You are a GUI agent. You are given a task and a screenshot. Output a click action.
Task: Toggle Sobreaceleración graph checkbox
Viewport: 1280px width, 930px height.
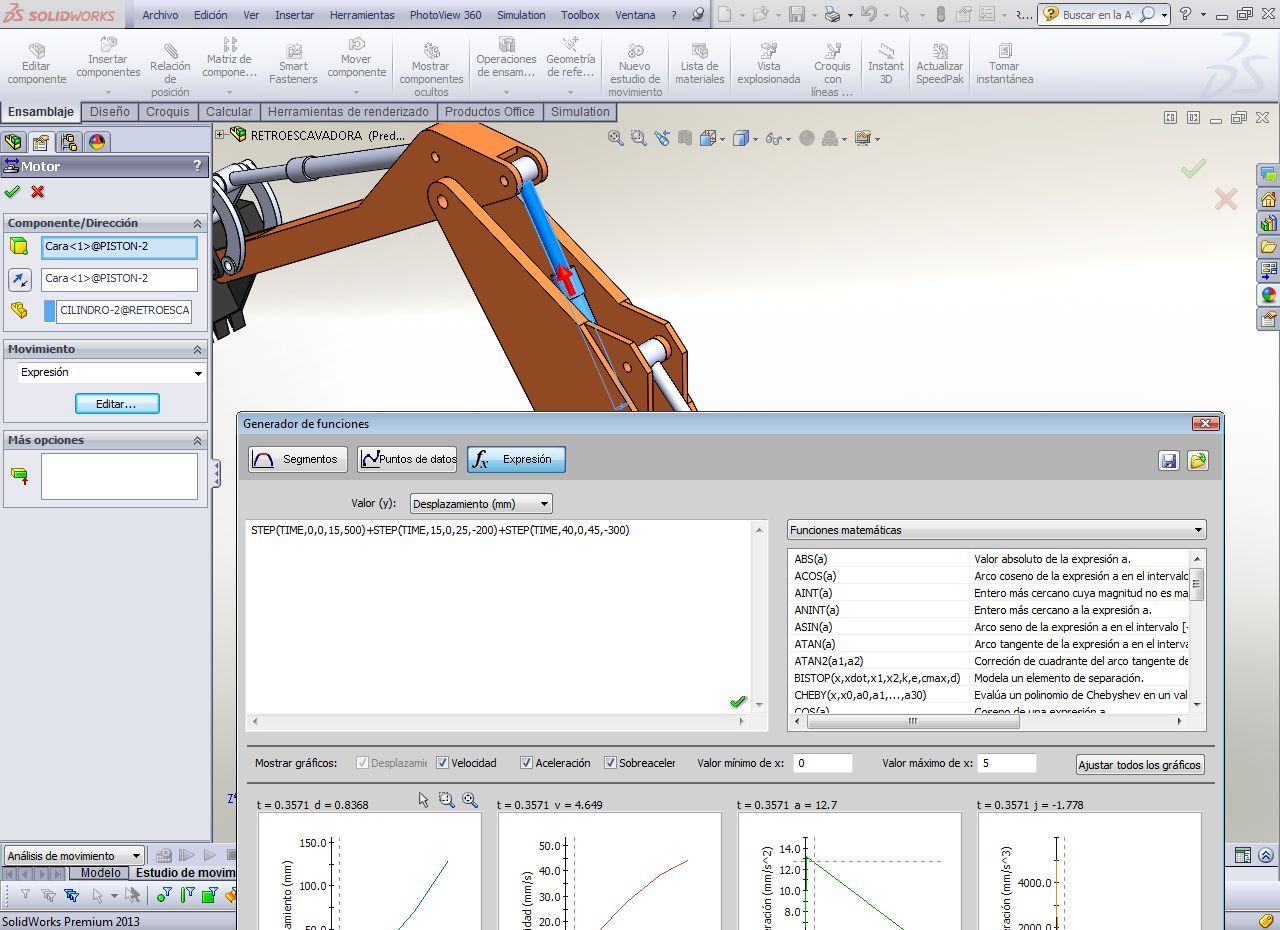tap(611, 763)
